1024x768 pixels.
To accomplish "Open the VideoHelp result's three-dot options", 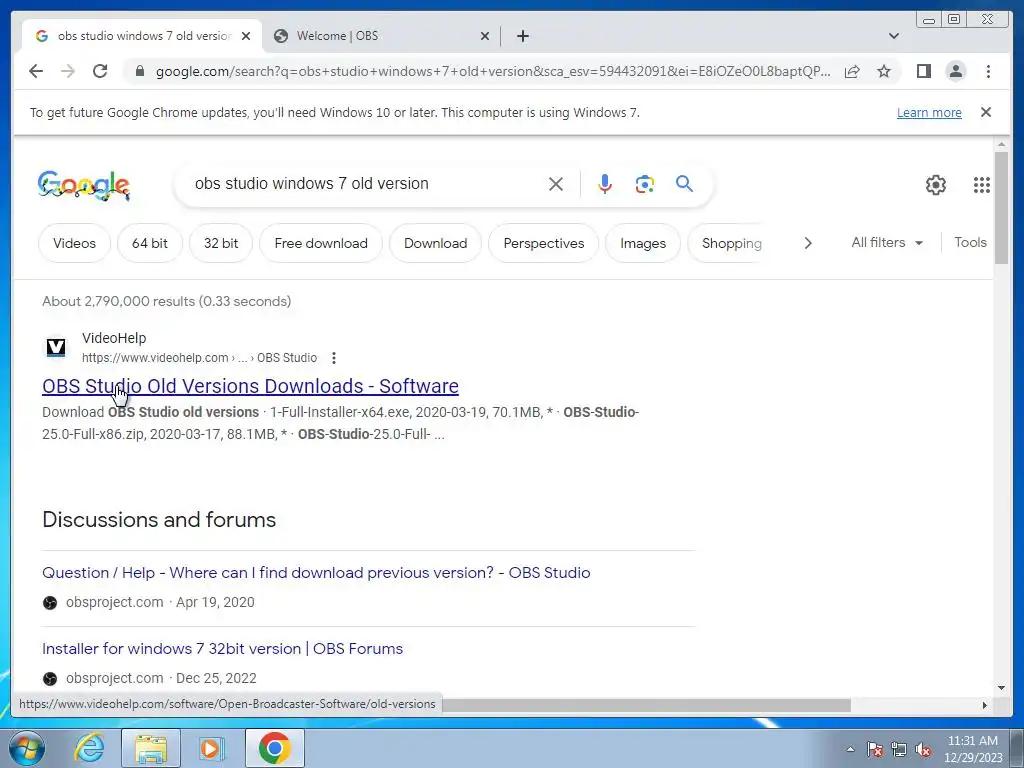I will coord(334,358).
